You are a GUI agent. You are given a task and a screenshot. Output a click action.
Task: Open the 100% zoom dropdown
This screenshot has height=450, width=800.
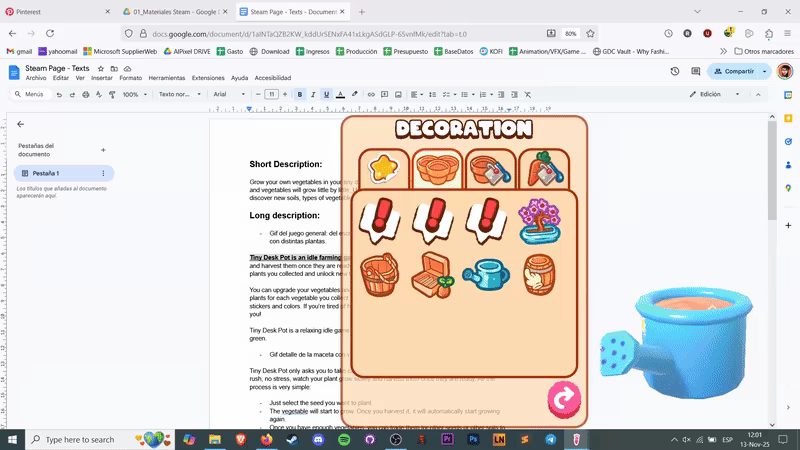tap(135, 94)
